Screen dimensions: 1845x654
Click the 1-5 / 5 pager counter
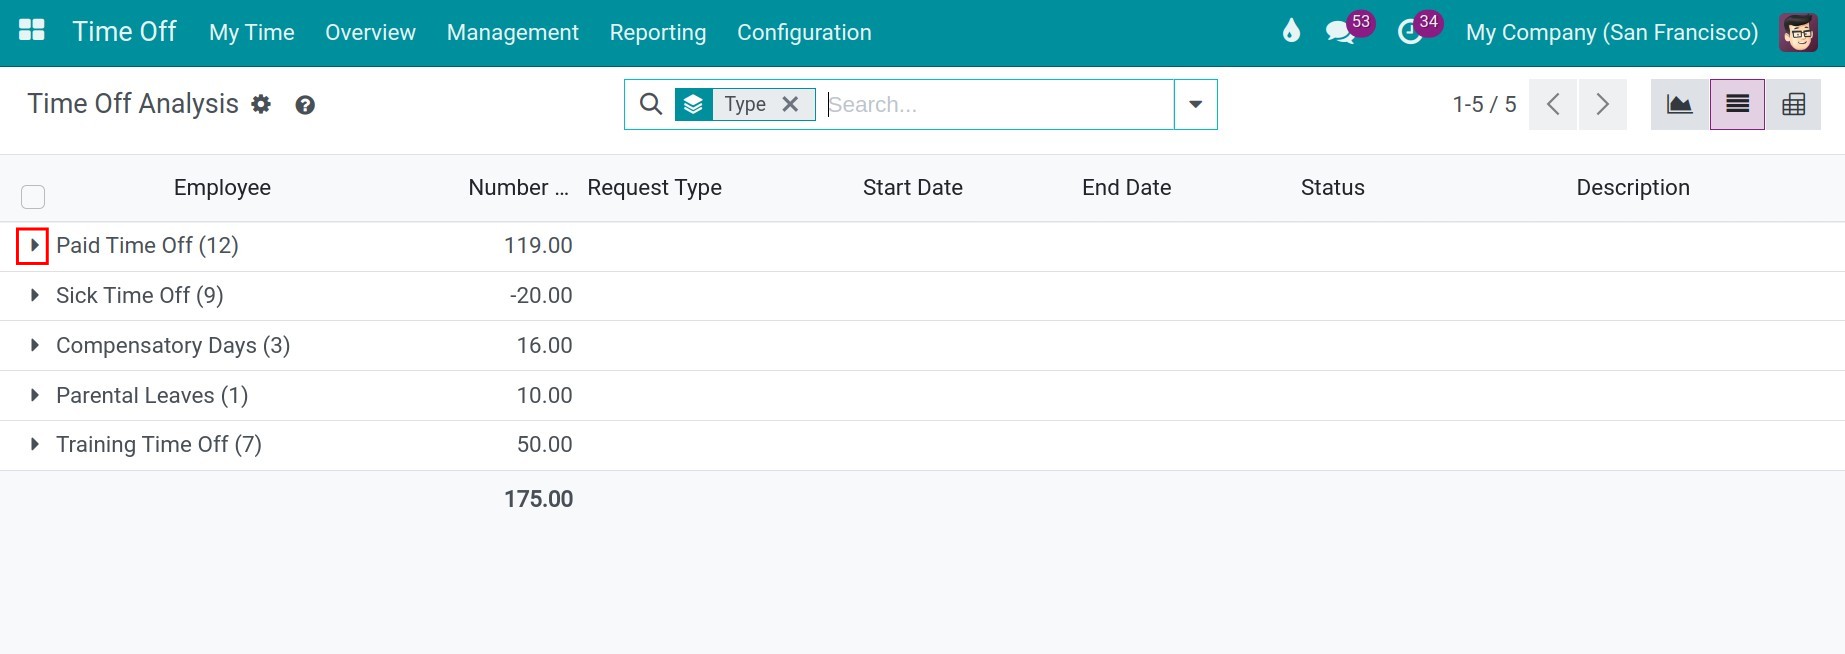[1484, 104]
